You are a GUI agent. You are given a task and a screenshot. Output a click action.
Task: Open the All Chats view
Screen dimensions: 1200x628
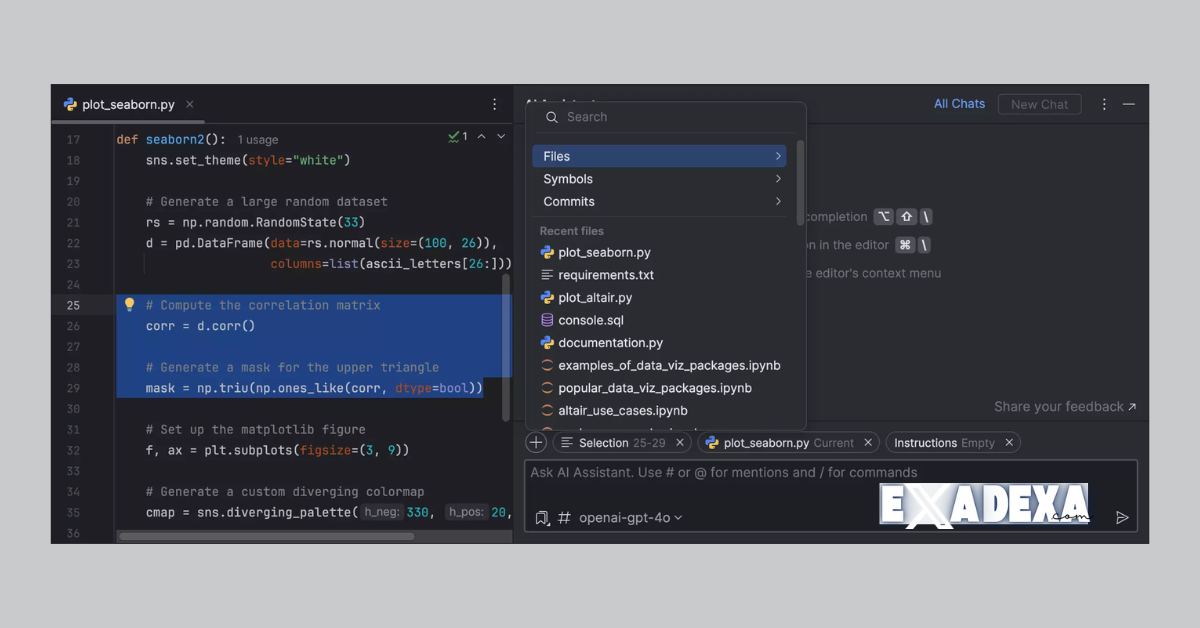[959, 104]
